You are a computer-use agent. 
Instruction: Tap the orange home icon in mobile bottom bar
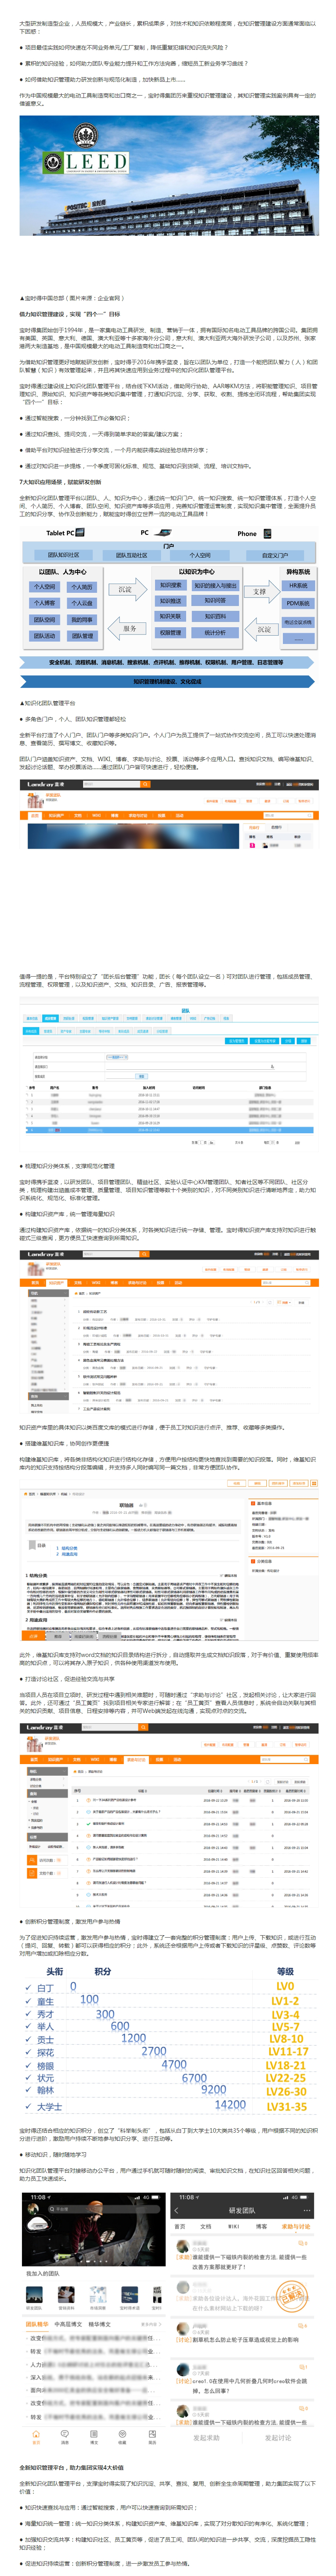36,2435
